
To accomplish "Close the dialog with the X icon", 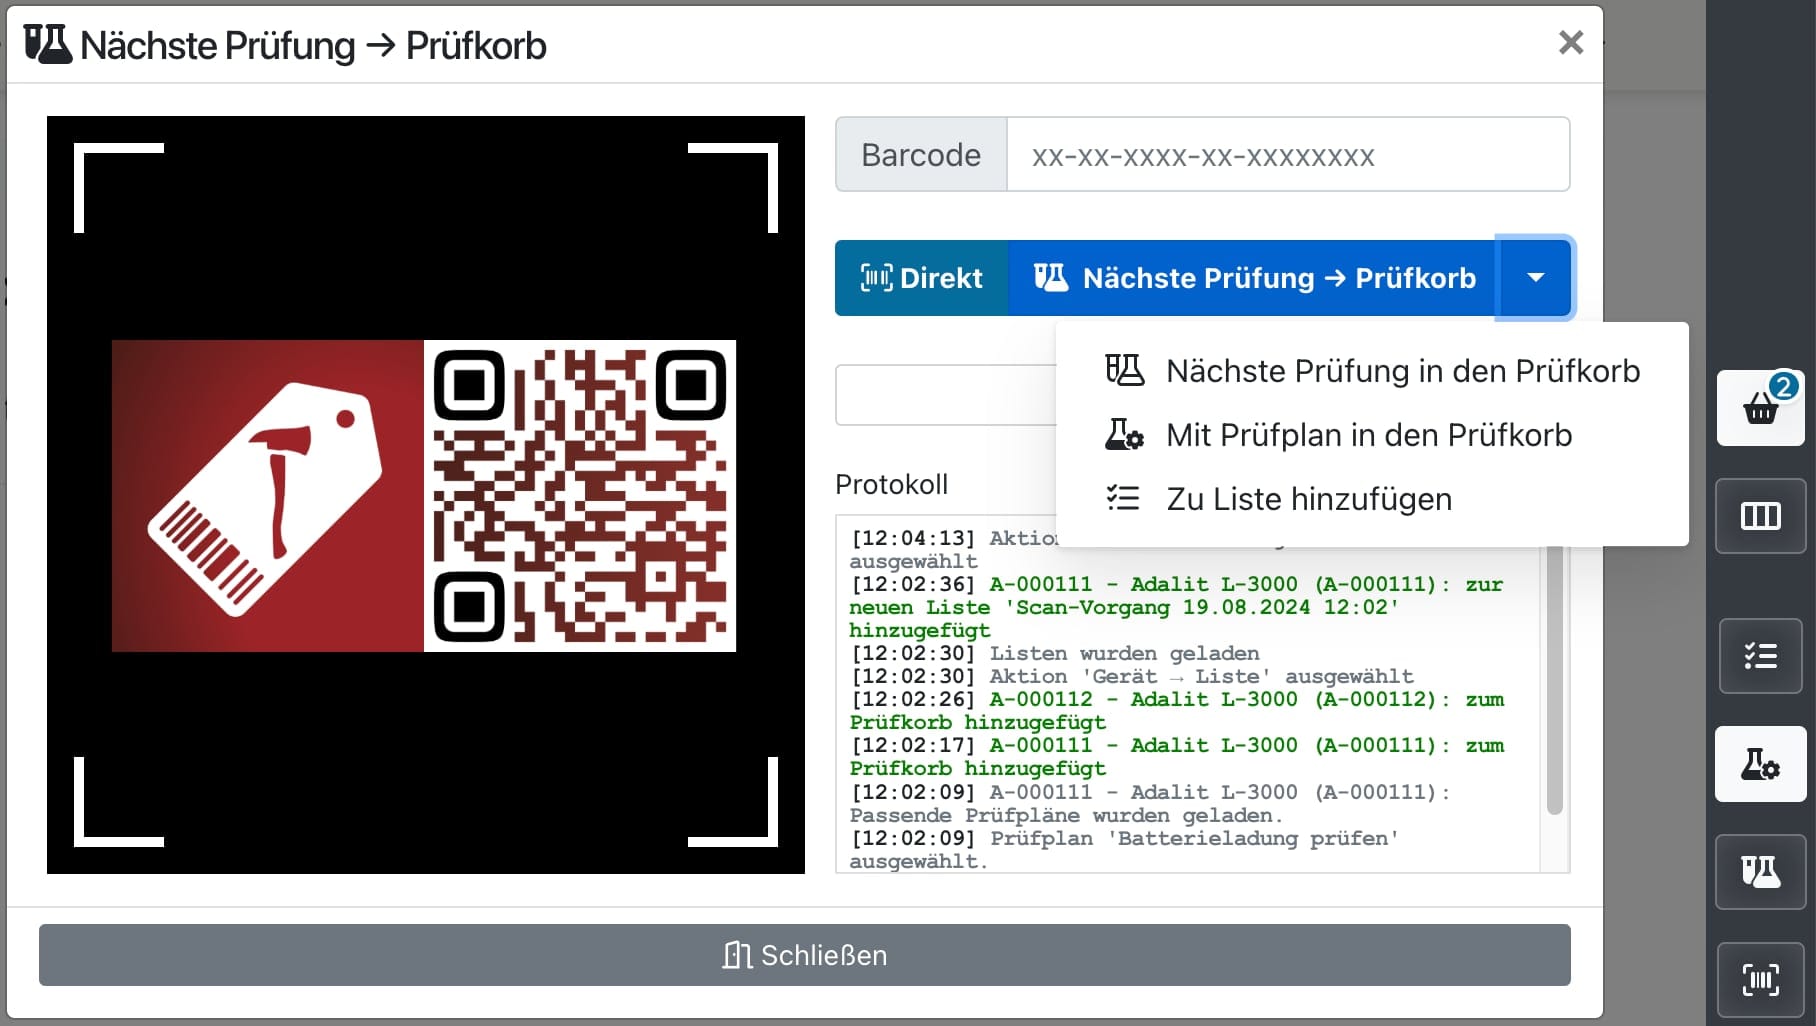I will point(1570,42).
